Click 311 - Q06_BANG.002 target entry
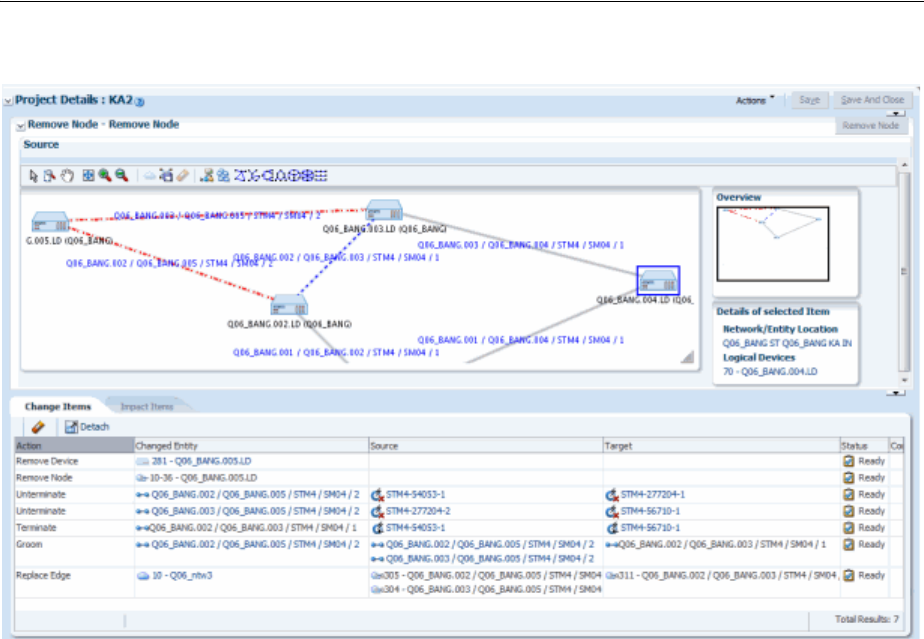924x639 pixels. coord(722,575)
